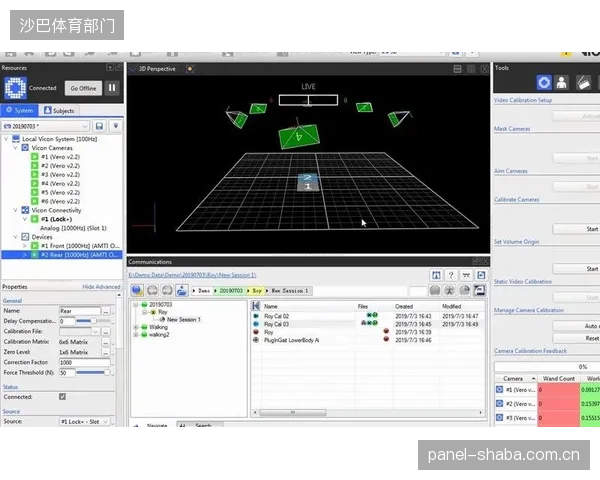600x480 pixels.
Task: Select the Roy Cal 03 trial row
Action: click(367, 324)
